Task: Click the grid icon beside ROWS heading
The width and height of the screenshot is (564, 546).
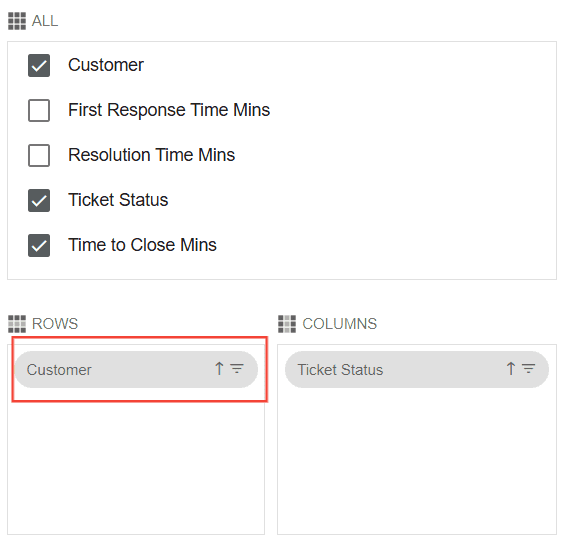Action: pos(17,324)
